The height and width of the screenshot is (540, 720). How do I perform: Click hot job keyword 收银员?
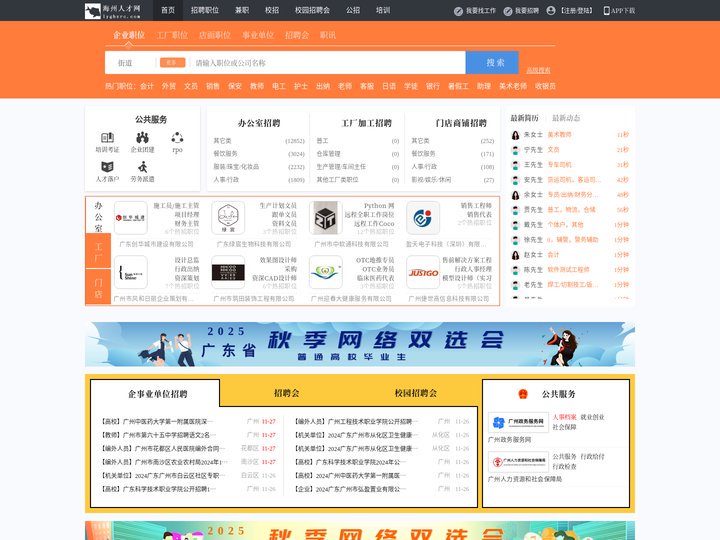click(545, 86)
